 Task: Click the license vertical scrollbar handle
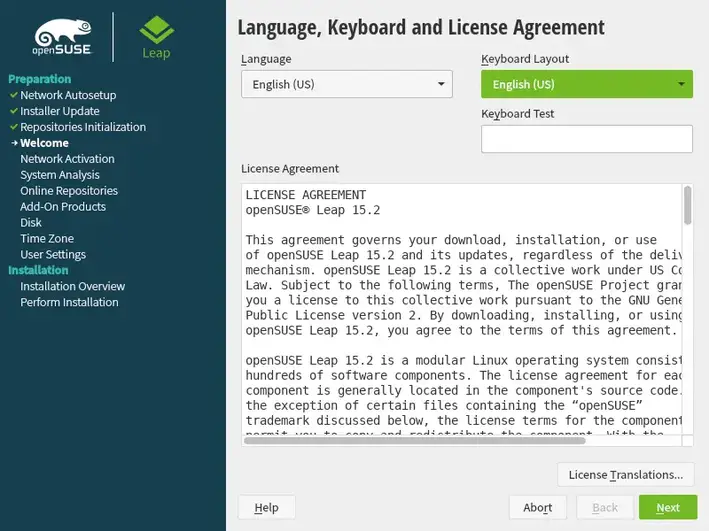(x=687, y=205)
